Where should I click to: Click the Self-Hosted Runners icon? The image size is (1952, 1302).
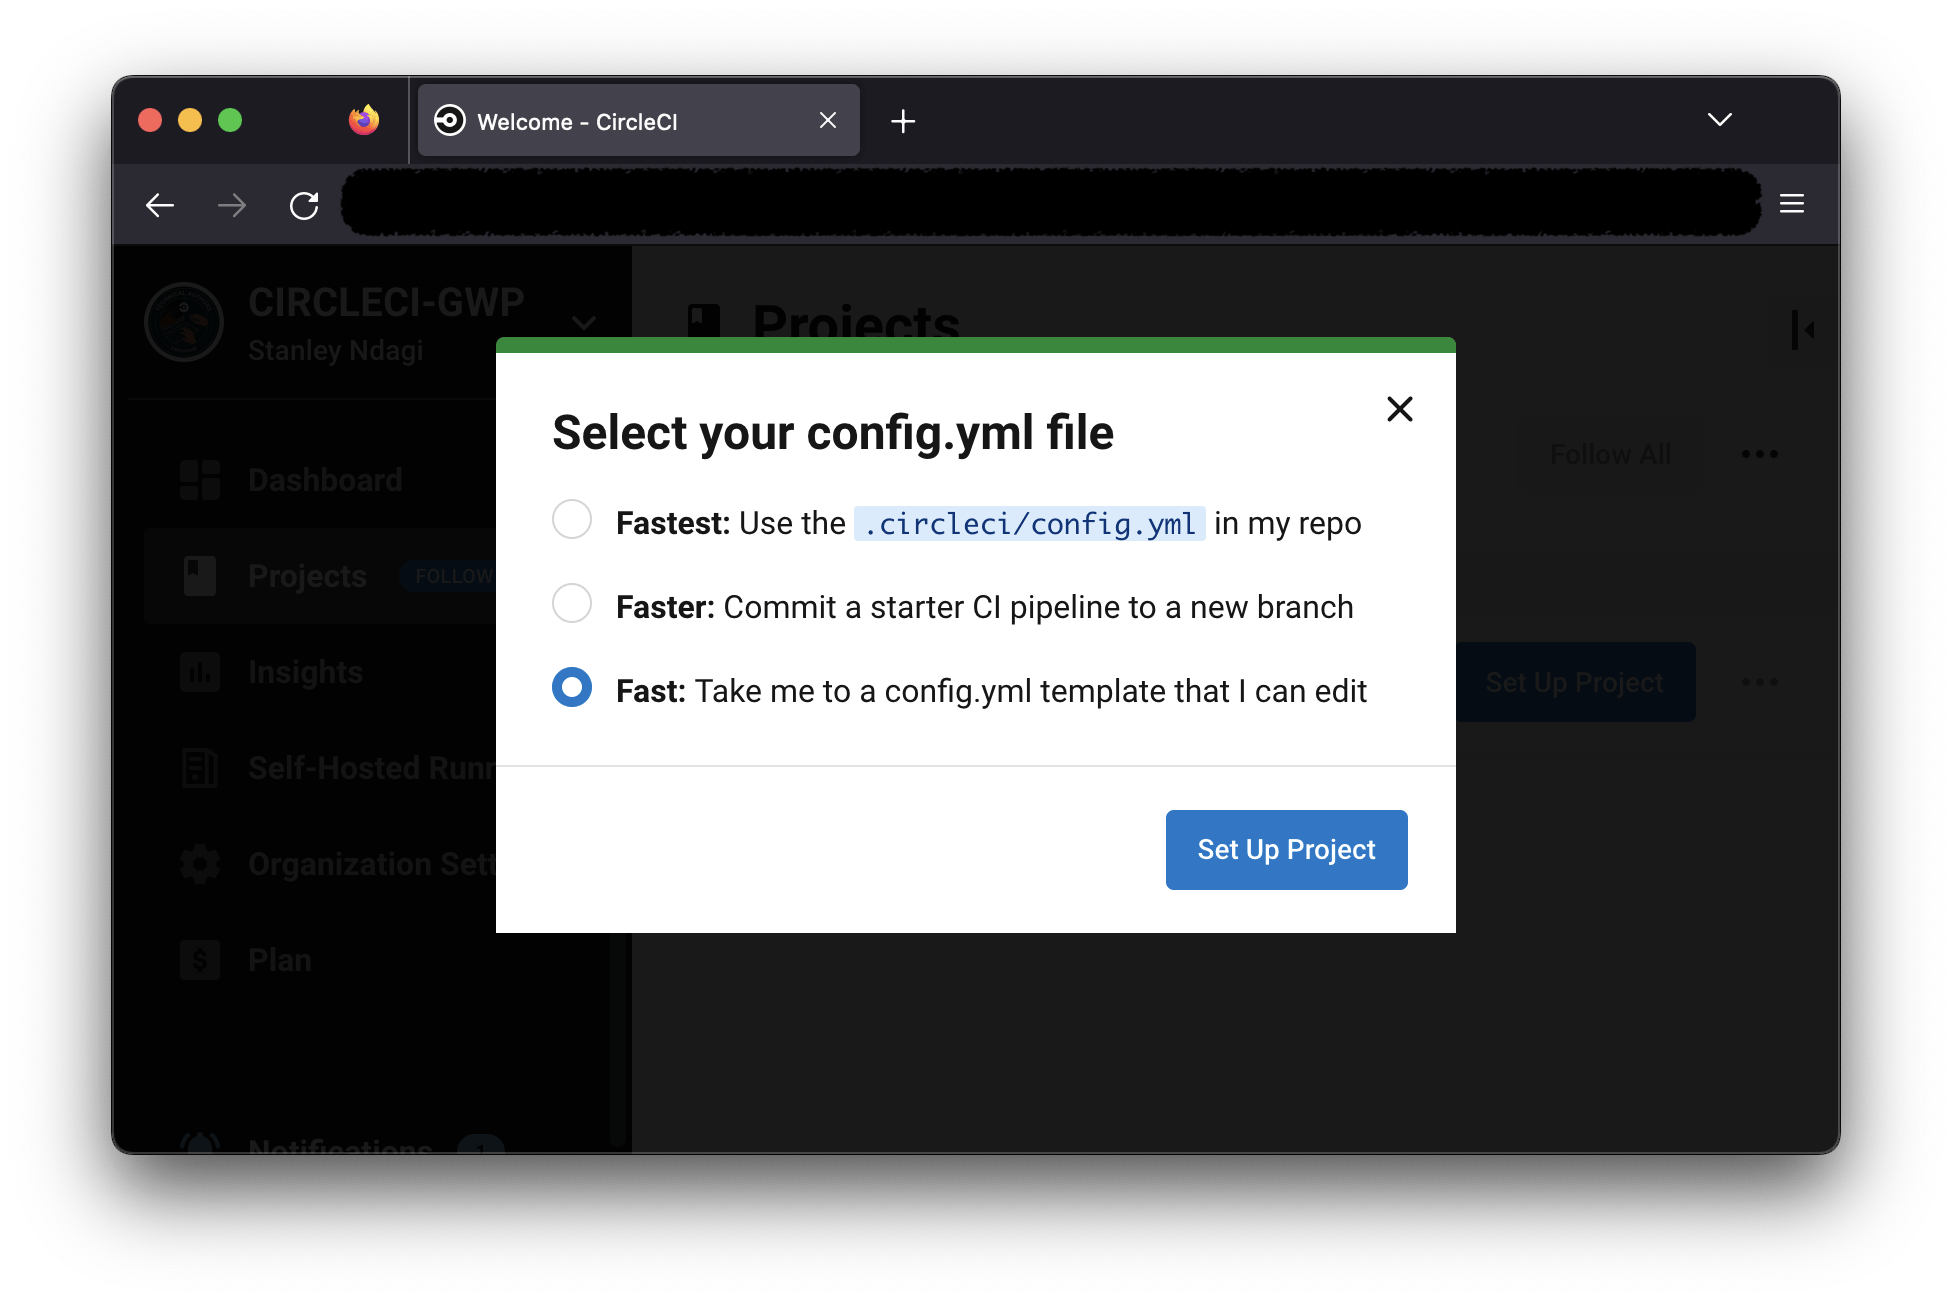[x=199, y=767]
